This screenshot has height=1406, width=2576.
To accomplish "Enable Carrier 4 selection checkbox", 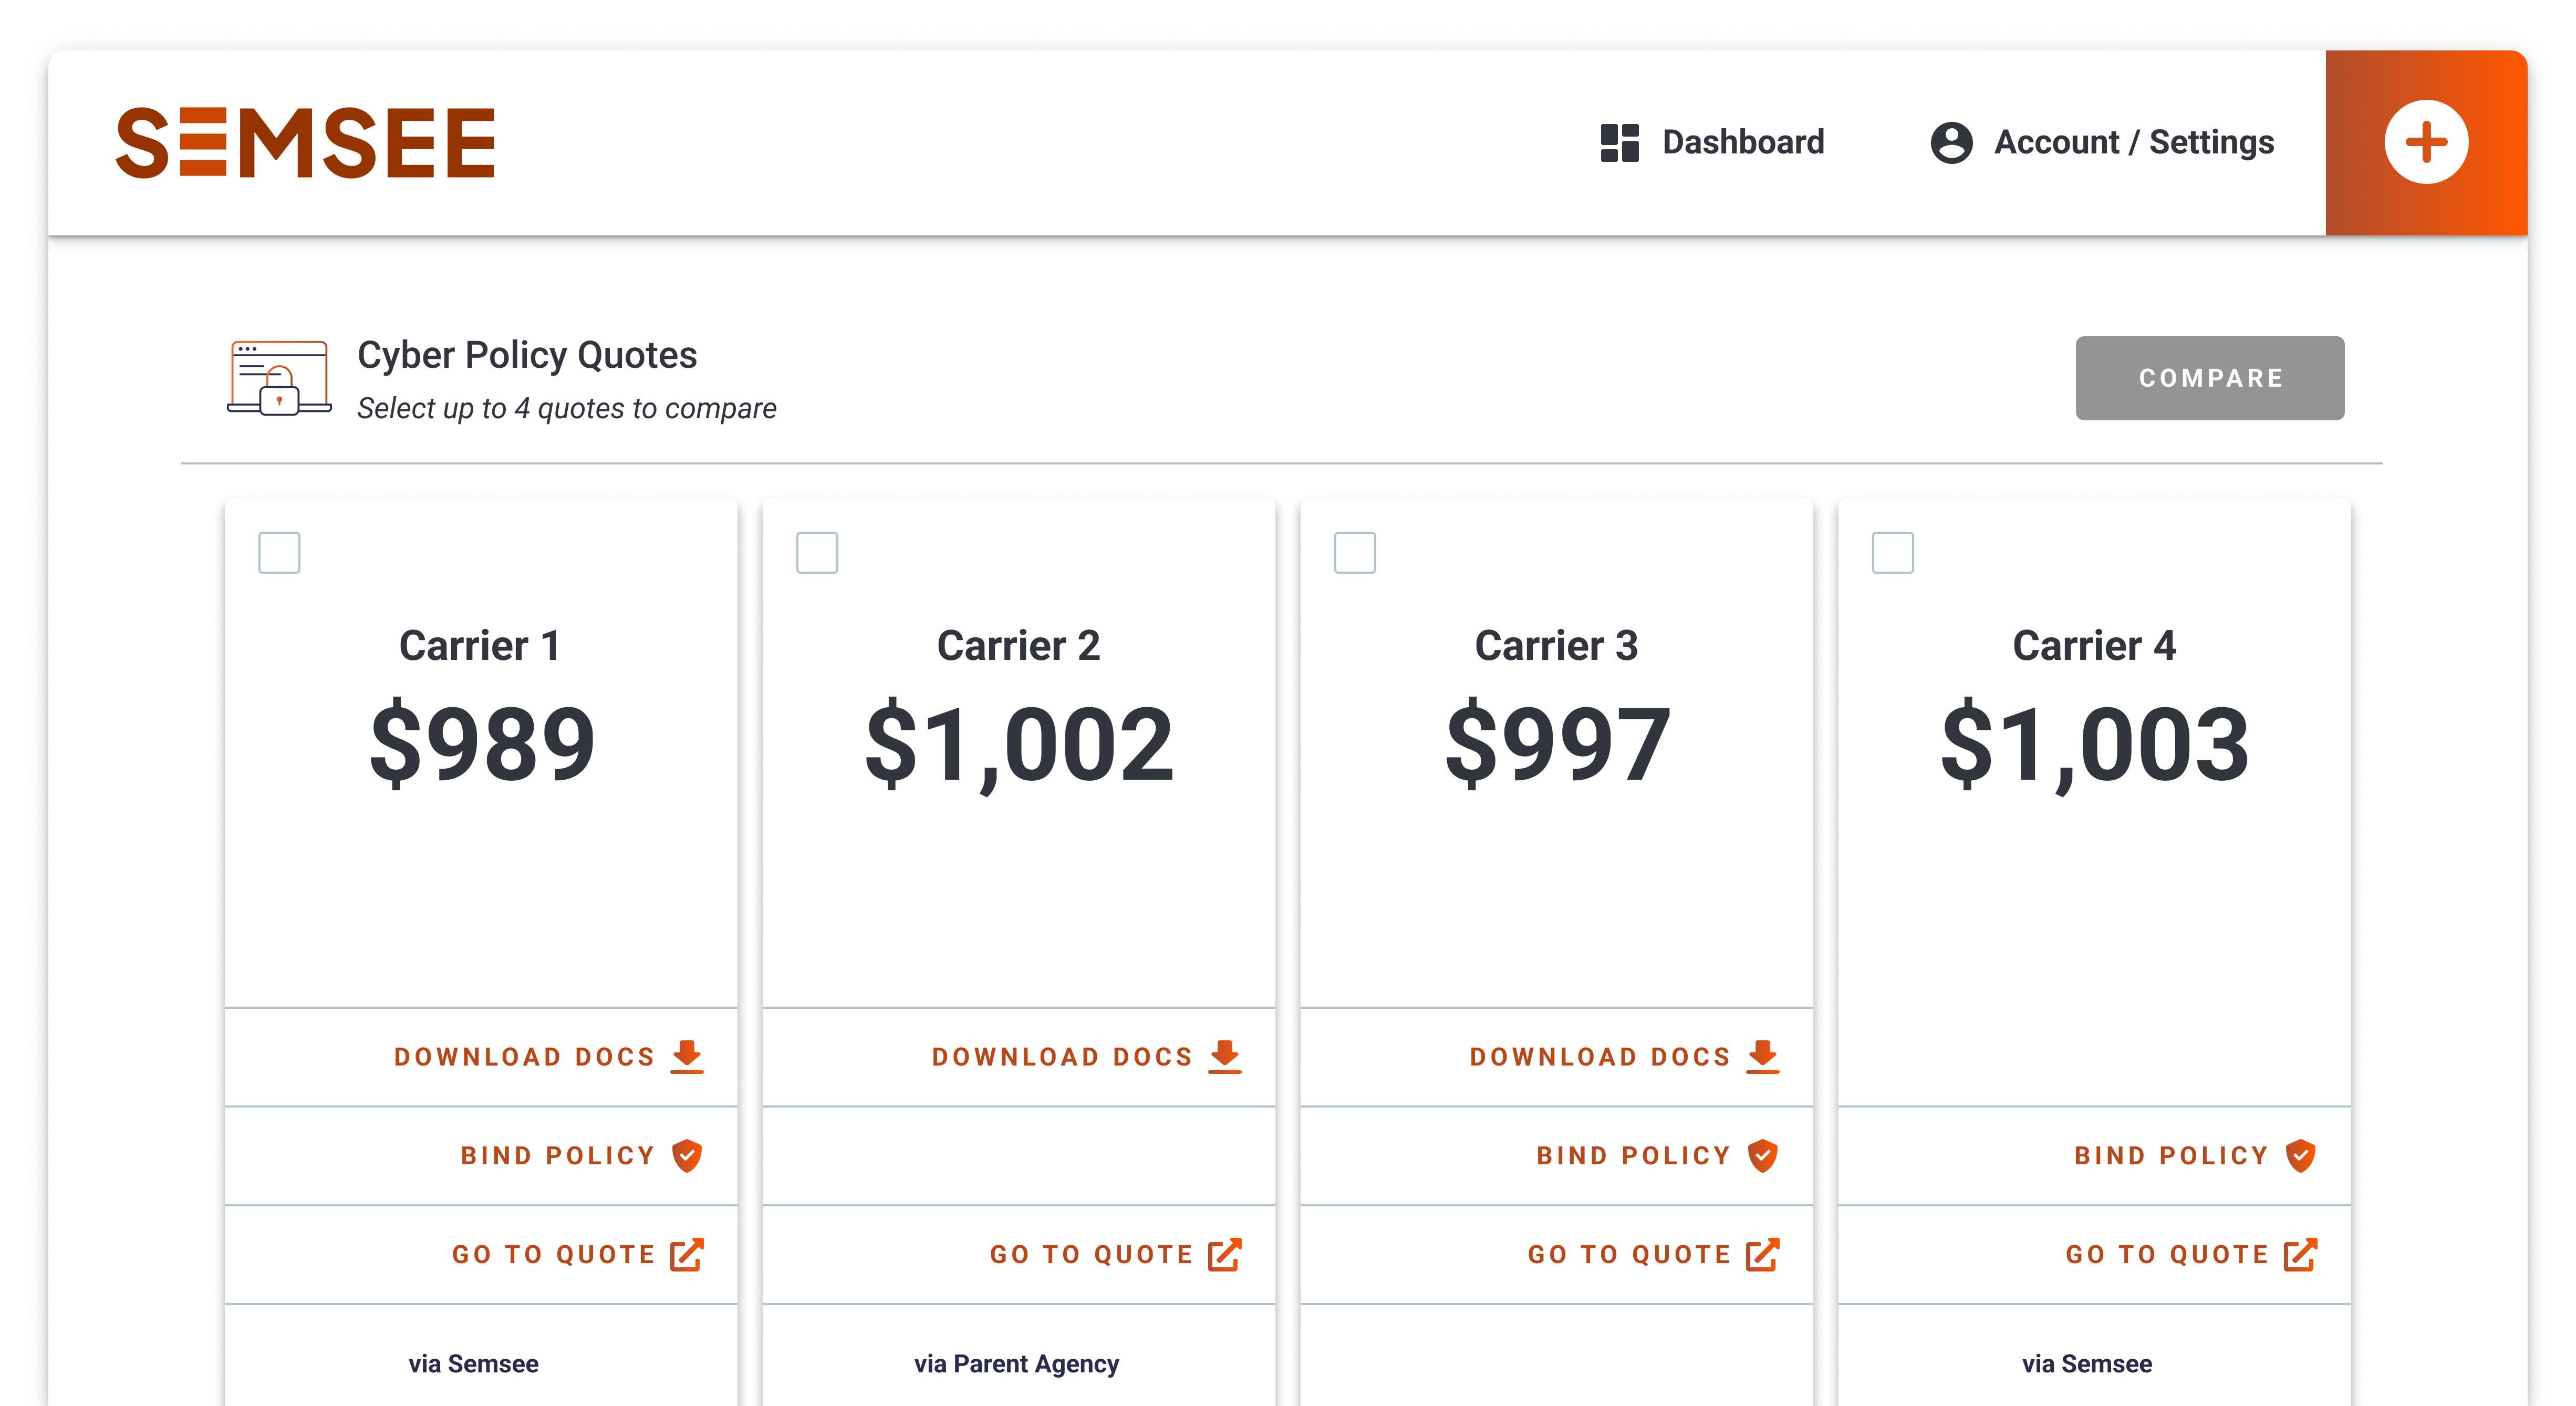I will coord(1892,553).
